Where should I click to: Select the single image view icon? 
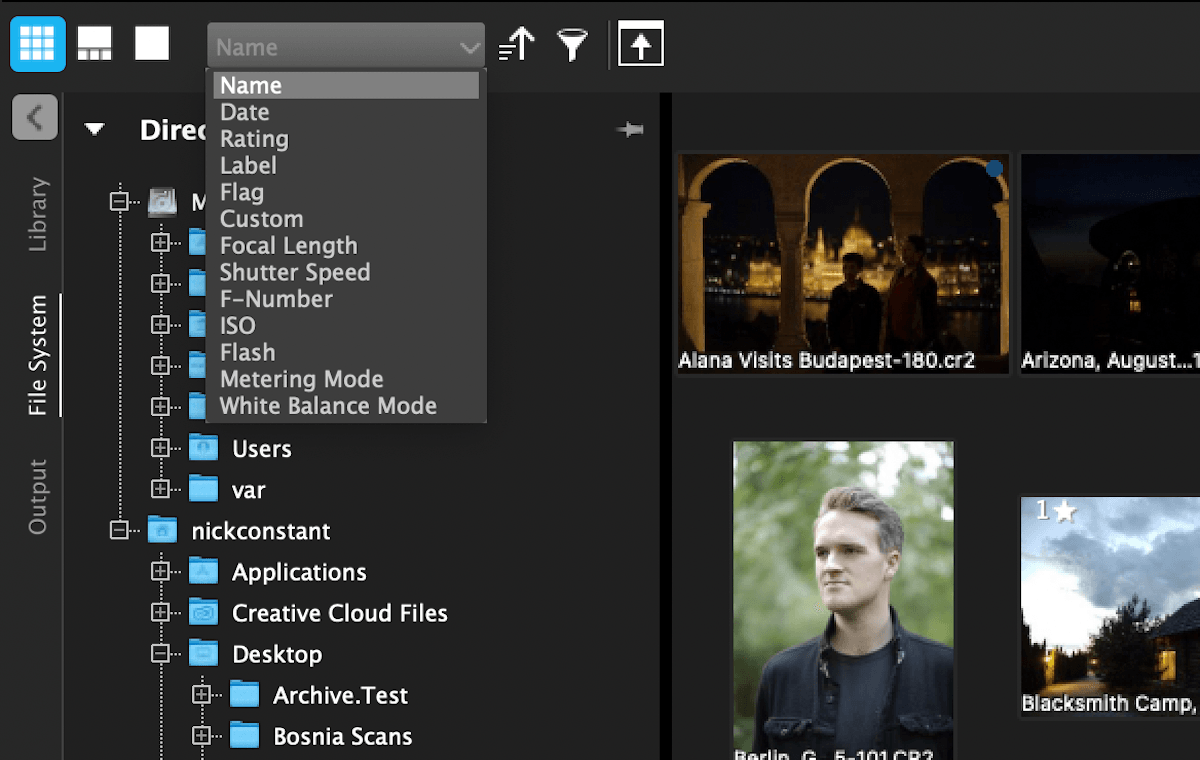(x=151, y=43)
